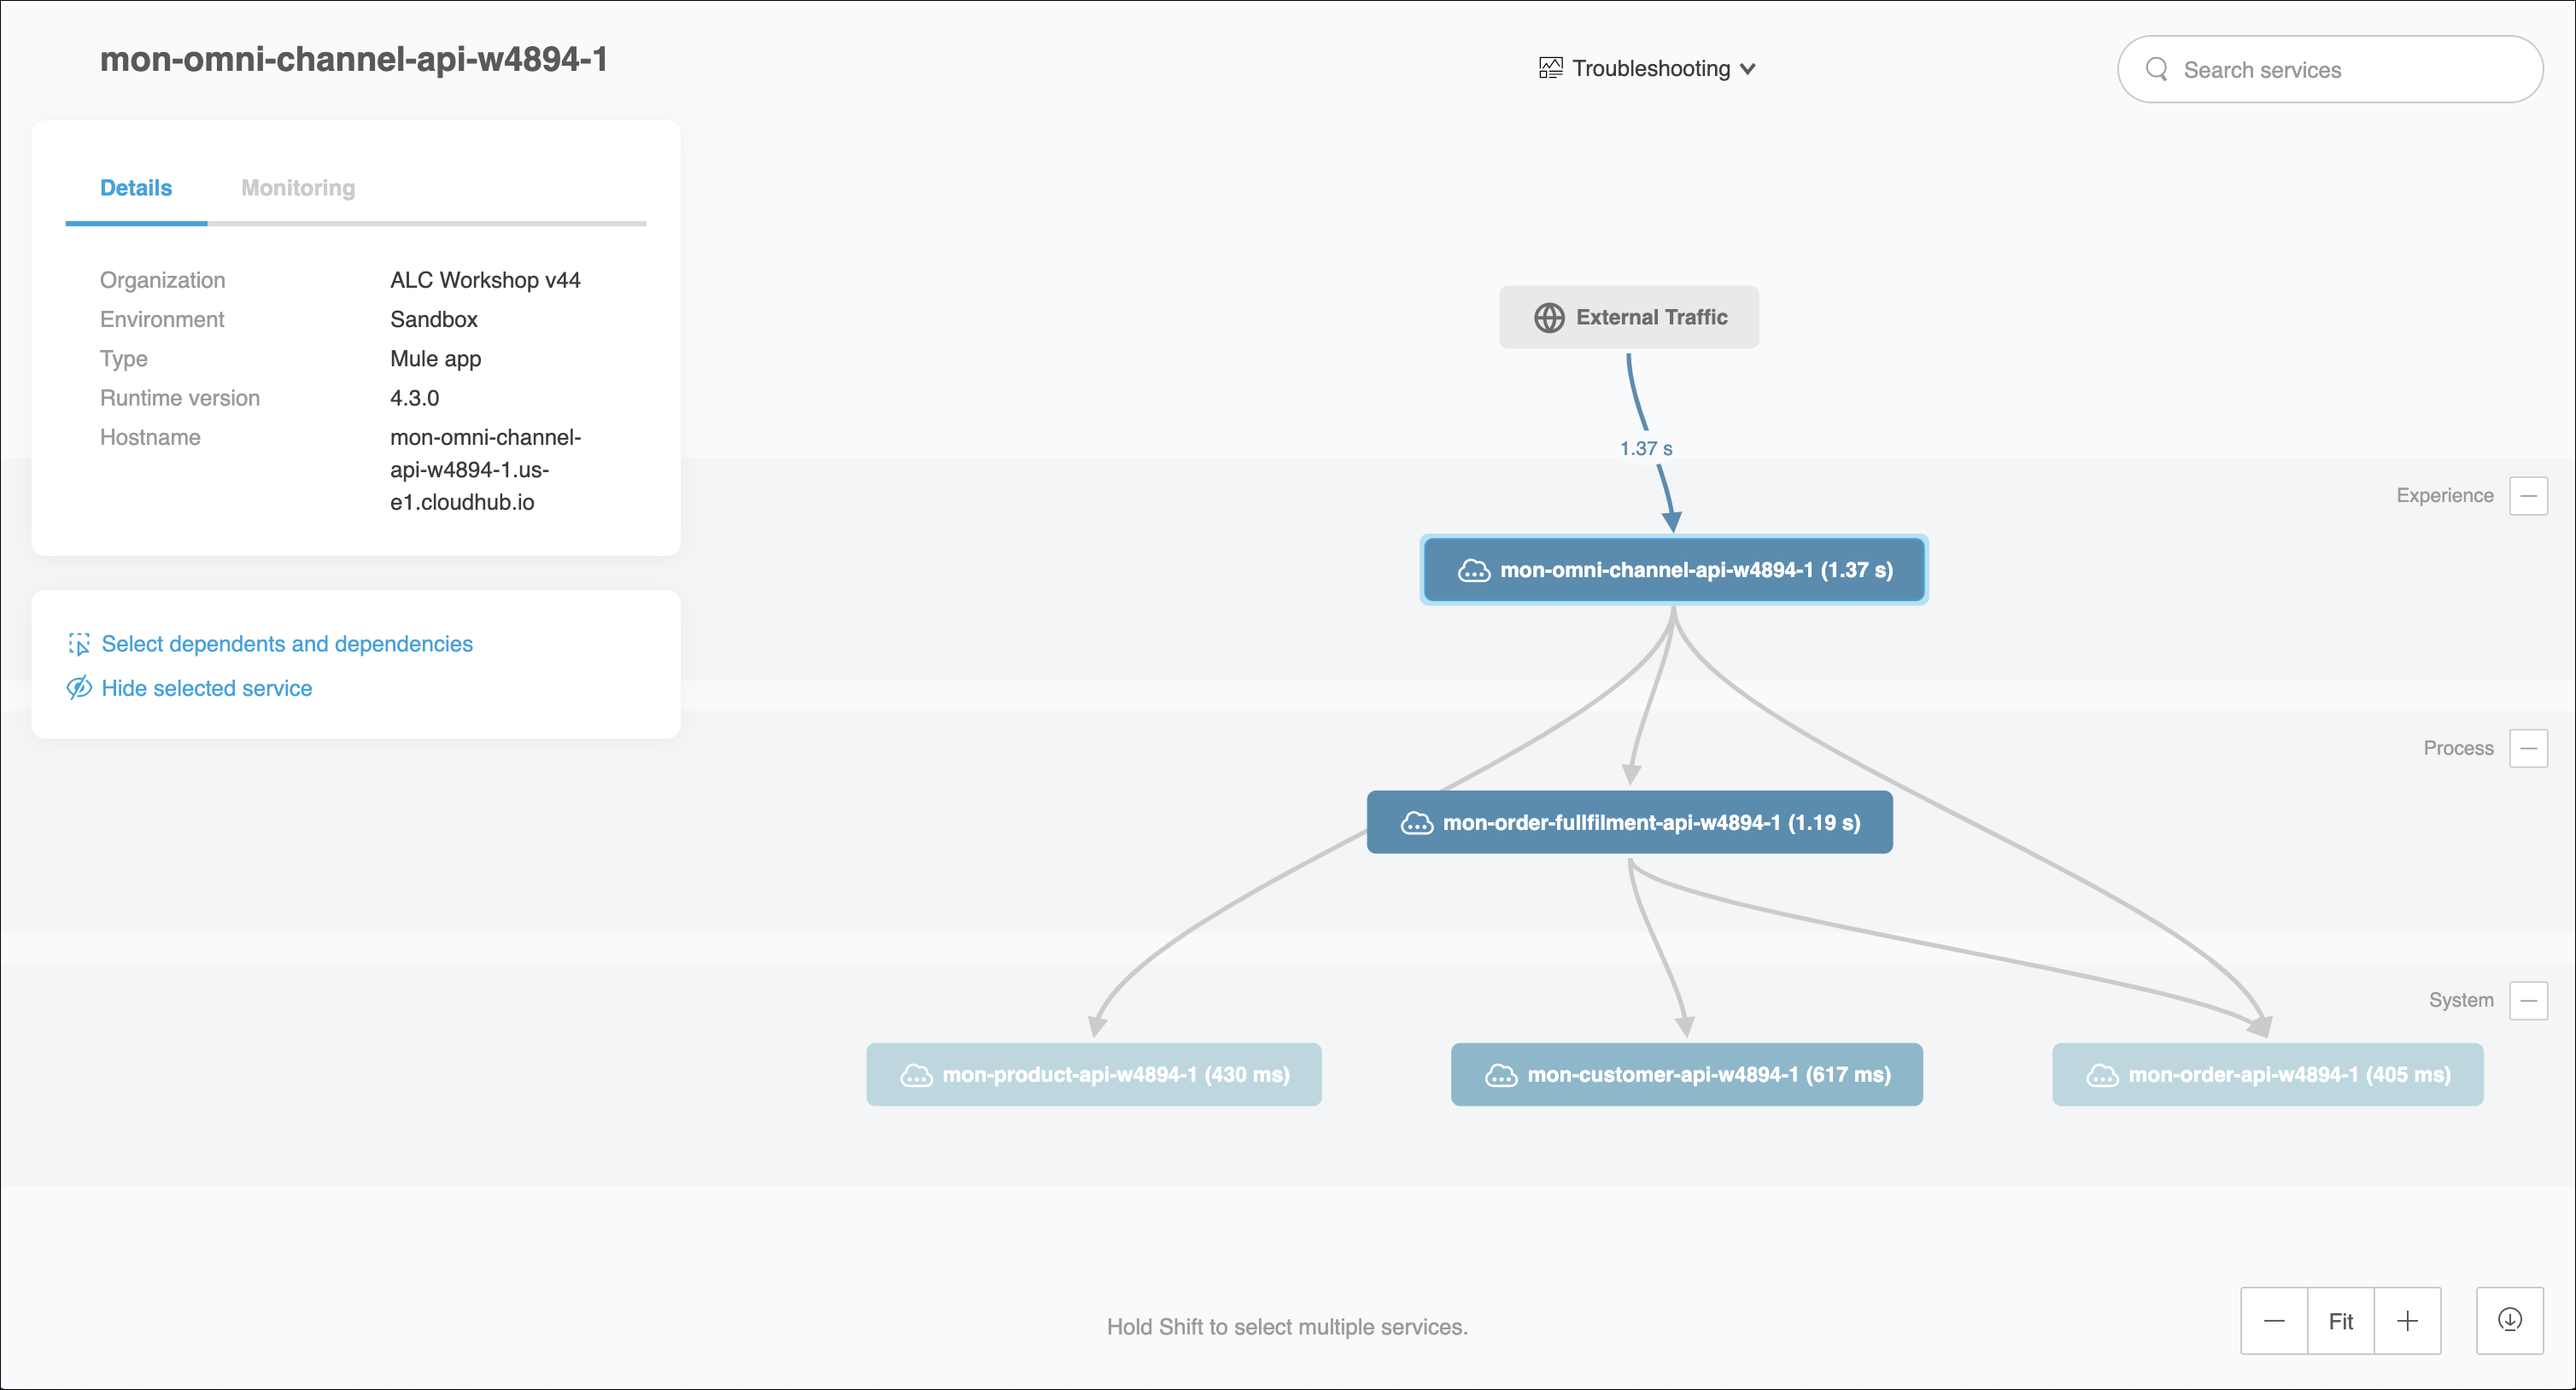The height and width of the screenshot is (1390, 2576).
Task: Focus the Search services field
Action: pos(2340,70)
